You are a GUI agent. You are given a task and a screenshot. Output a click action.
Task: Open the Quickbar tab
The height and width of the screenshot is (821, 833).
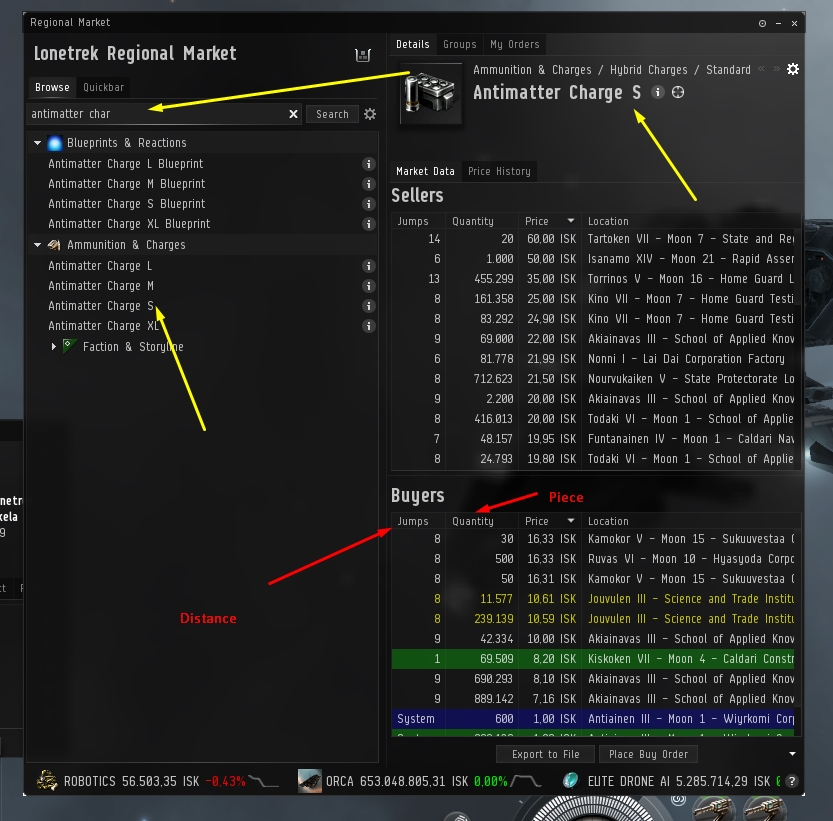[x=106, y=87]
